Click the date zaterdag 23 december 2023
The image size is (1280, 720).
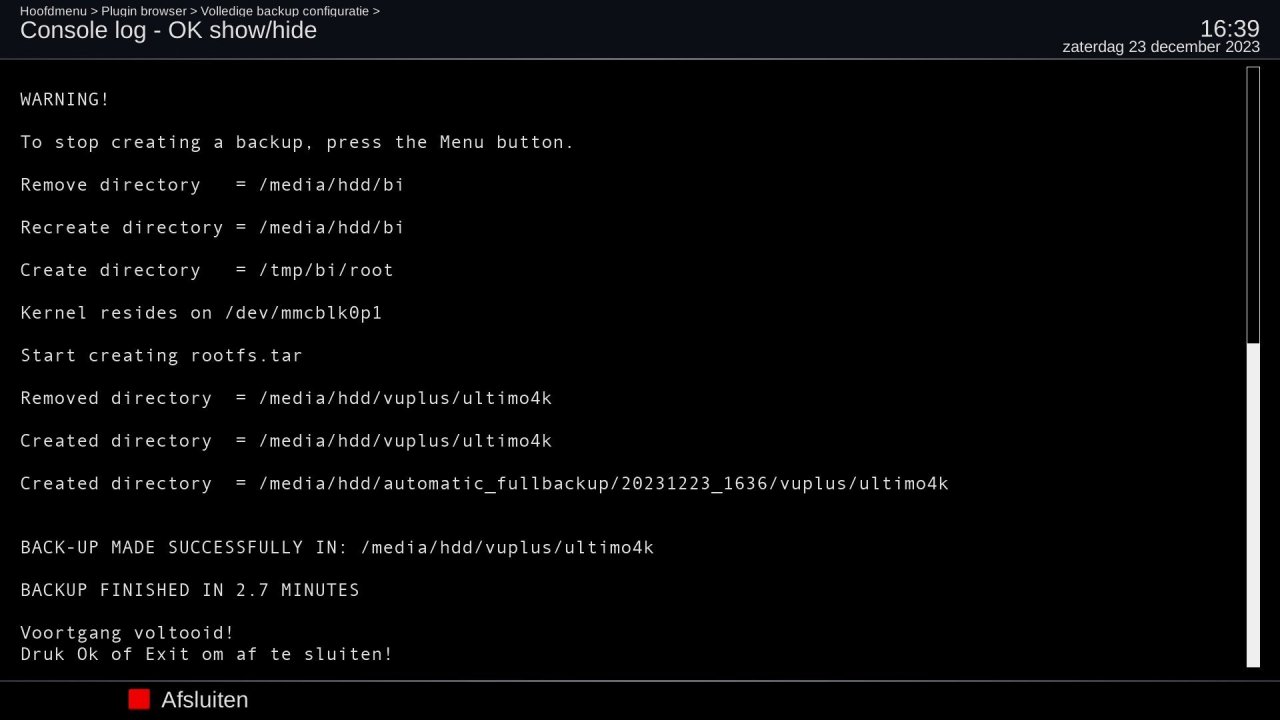[1160, 47]
